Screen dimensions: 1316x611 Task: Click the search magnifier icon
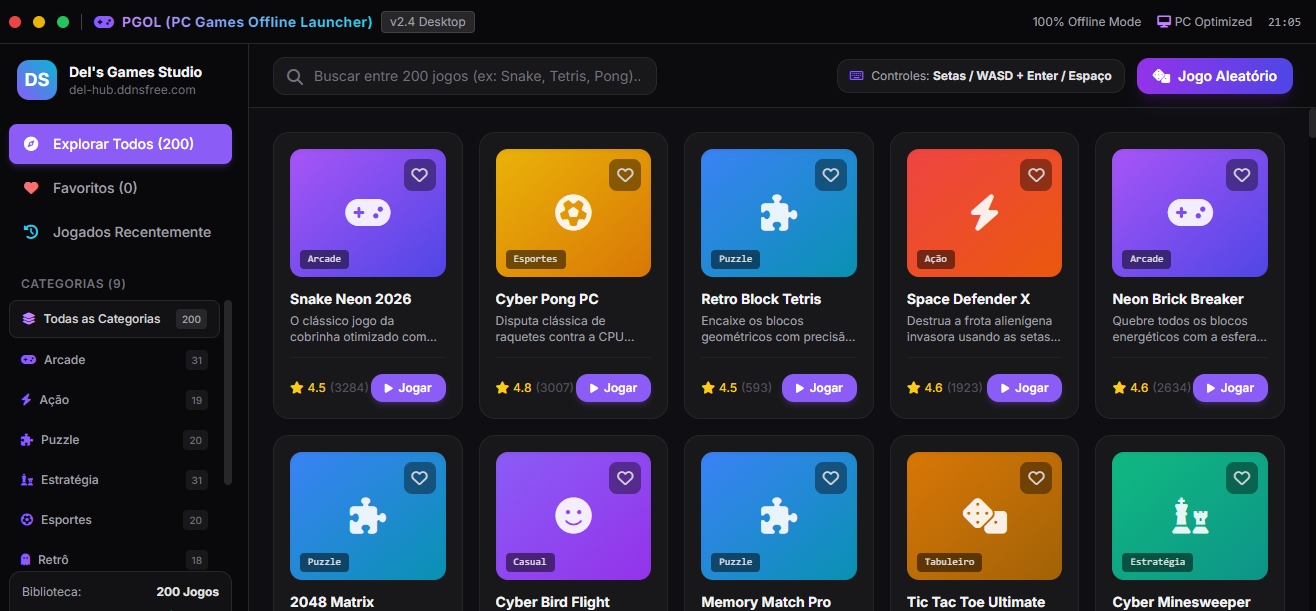coord(295,77)
